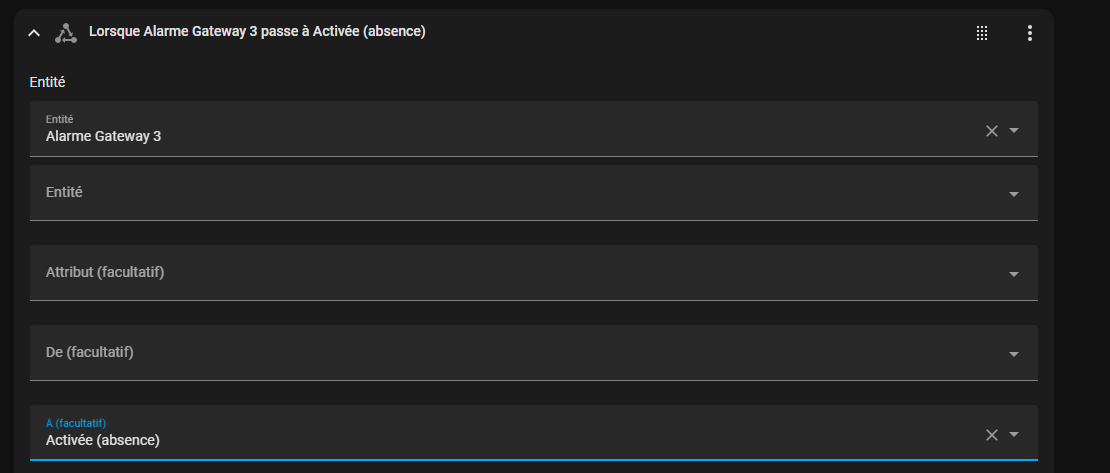The height and width of the screenshot is (473, 1110).
Task: Click the Activée (absence) field text
Action: coord(103,440)
